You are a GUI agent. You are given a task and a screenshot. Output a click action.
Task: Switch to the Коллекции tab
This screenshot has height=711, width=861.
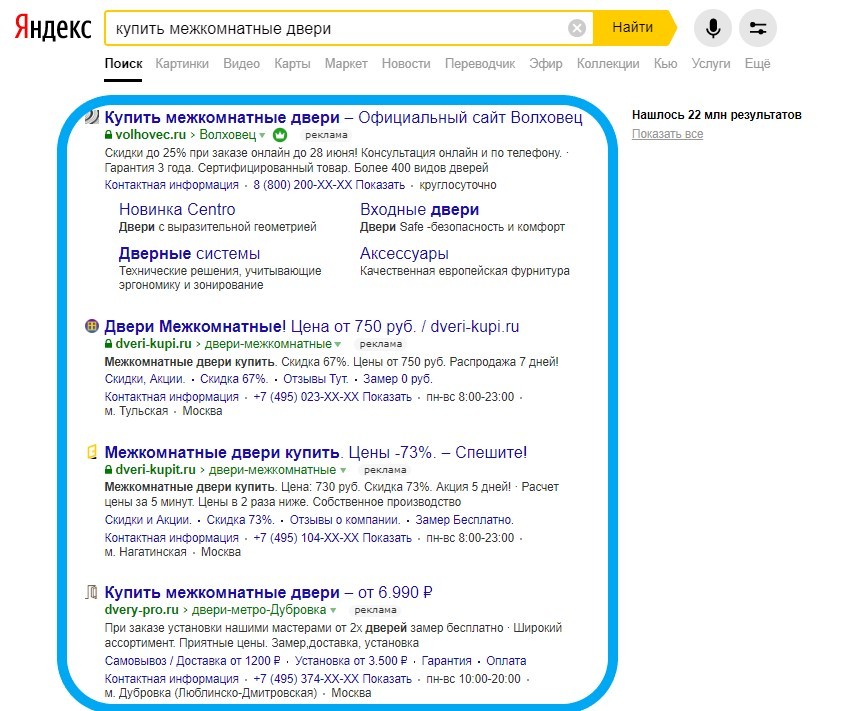click(608, 64)
